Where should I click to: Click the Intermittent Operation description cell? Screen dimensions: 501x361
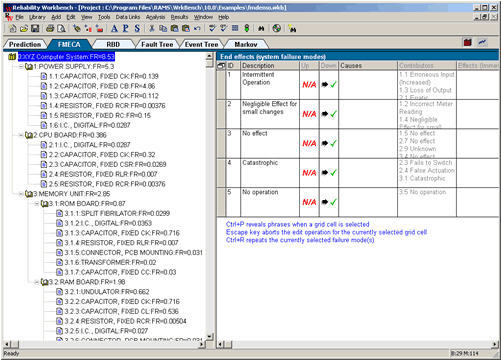[270, 85]
